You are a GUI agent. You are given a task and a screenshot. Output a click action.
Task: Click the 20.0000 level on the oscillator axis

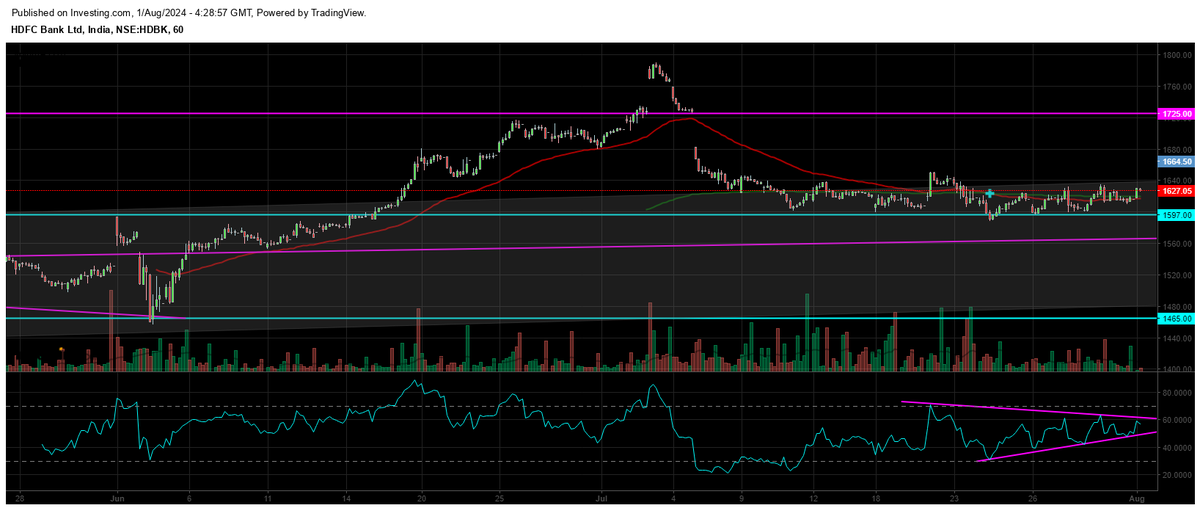coord(1175,475)
